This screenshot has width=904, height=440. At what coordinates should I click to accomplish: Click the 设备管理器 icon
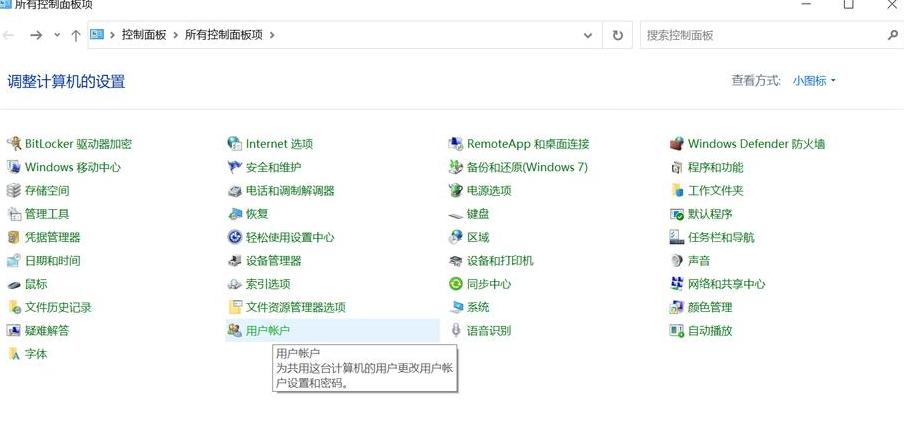click(x=235, y=261)
